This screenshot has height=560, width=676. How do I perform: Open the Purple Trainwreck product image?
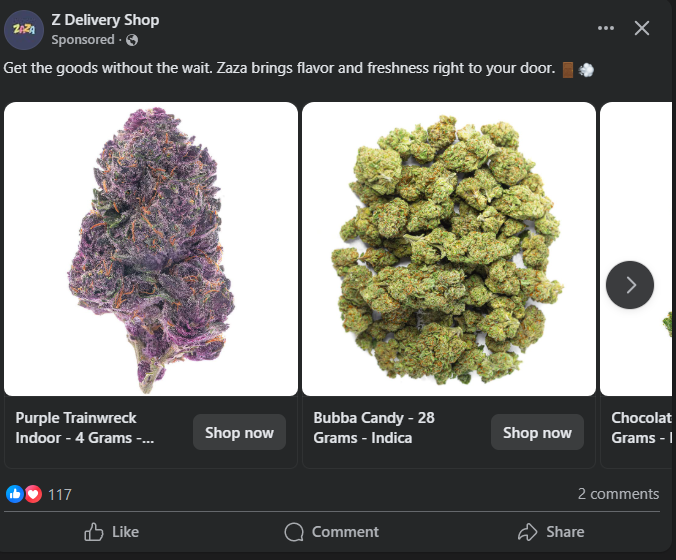tap(151, 249)
